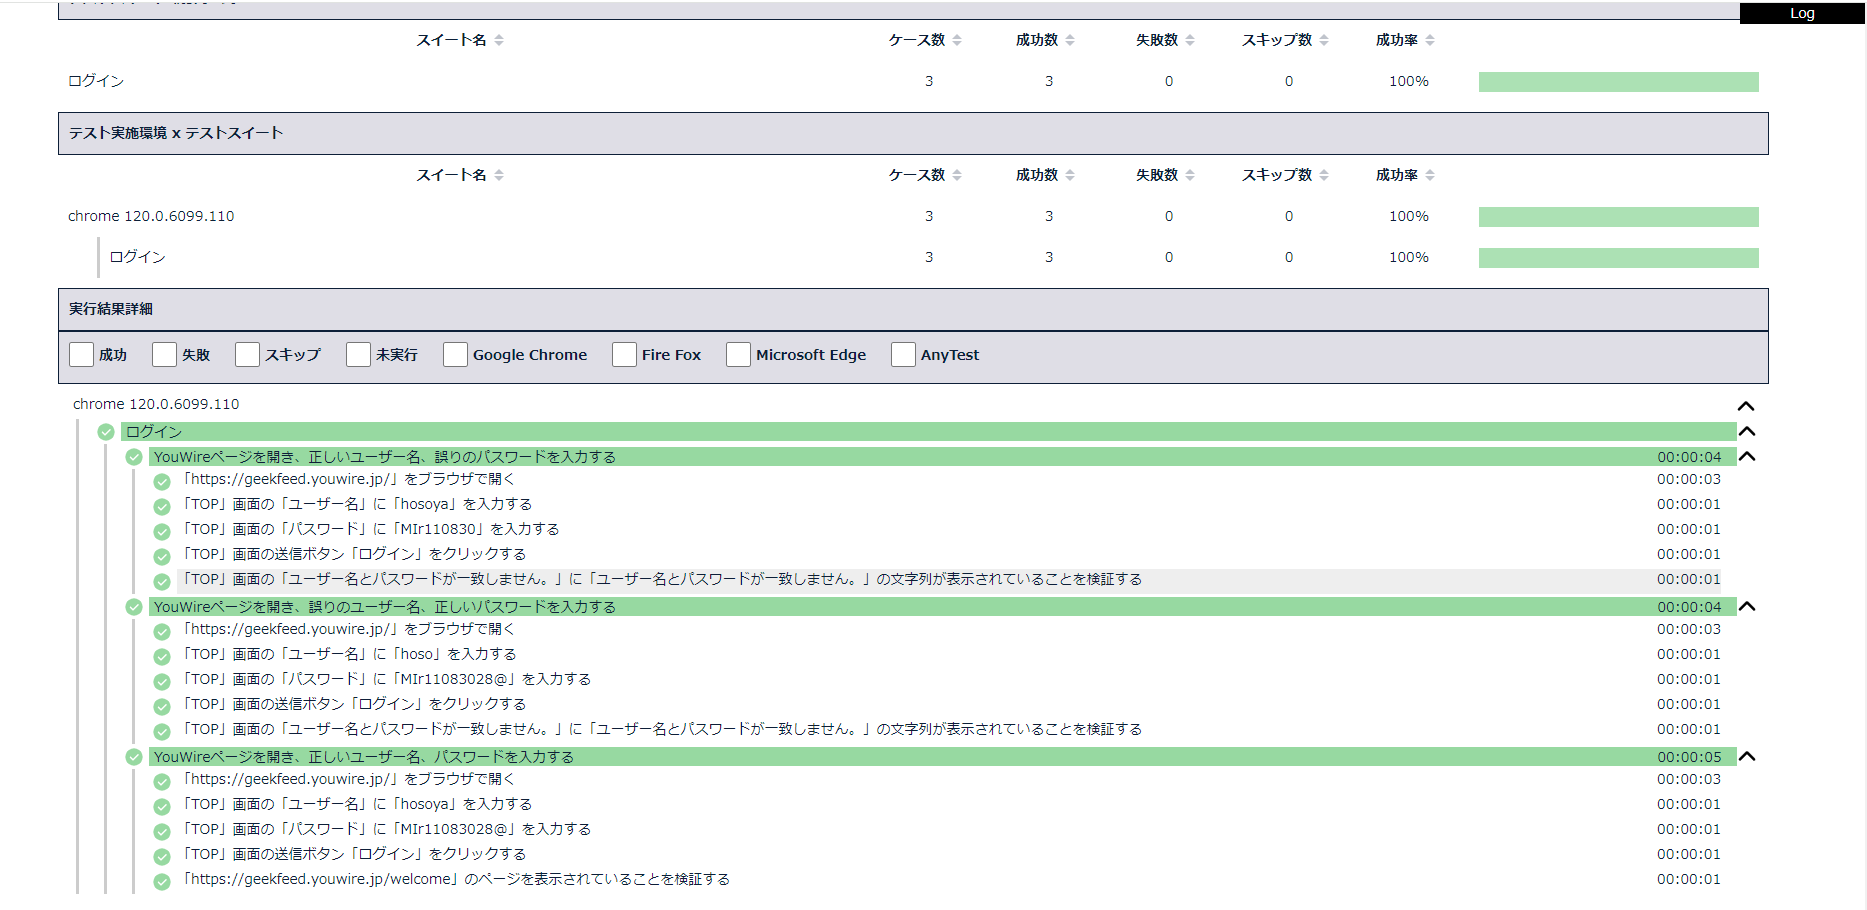Sort top suite table by スキップ数 arrows

click(x=1324, y=40)
